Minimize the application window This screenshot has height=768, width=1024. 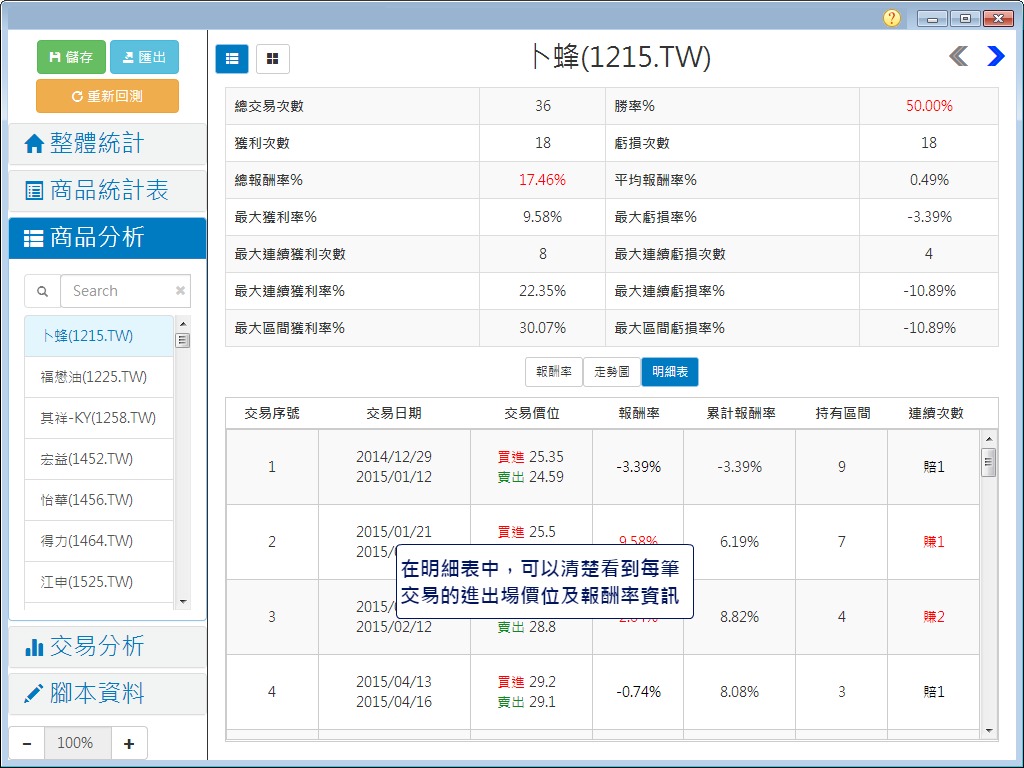click(932, 18)
